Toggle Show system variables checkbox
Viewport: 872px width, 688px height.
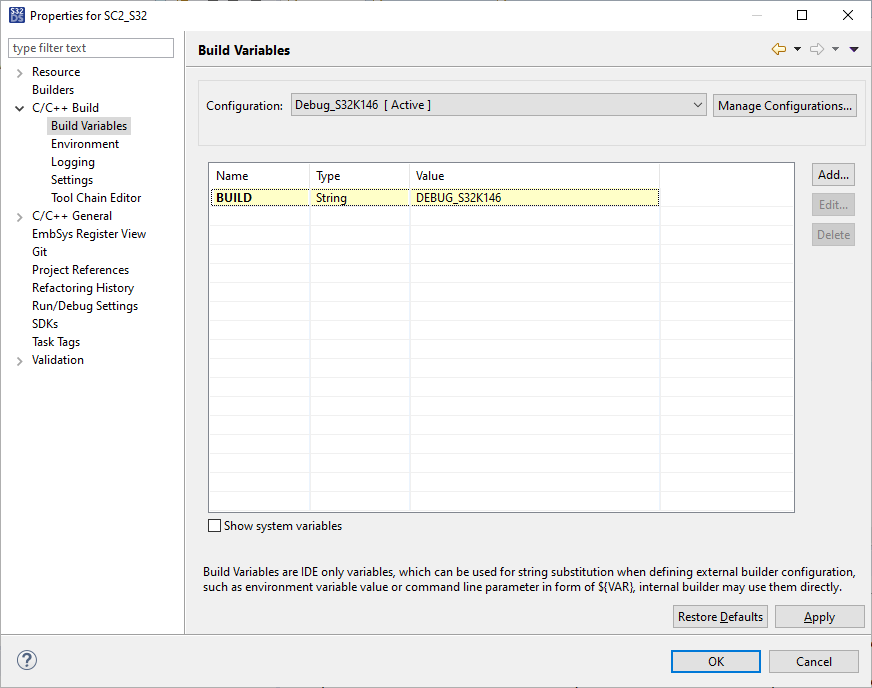click(214, 526)
